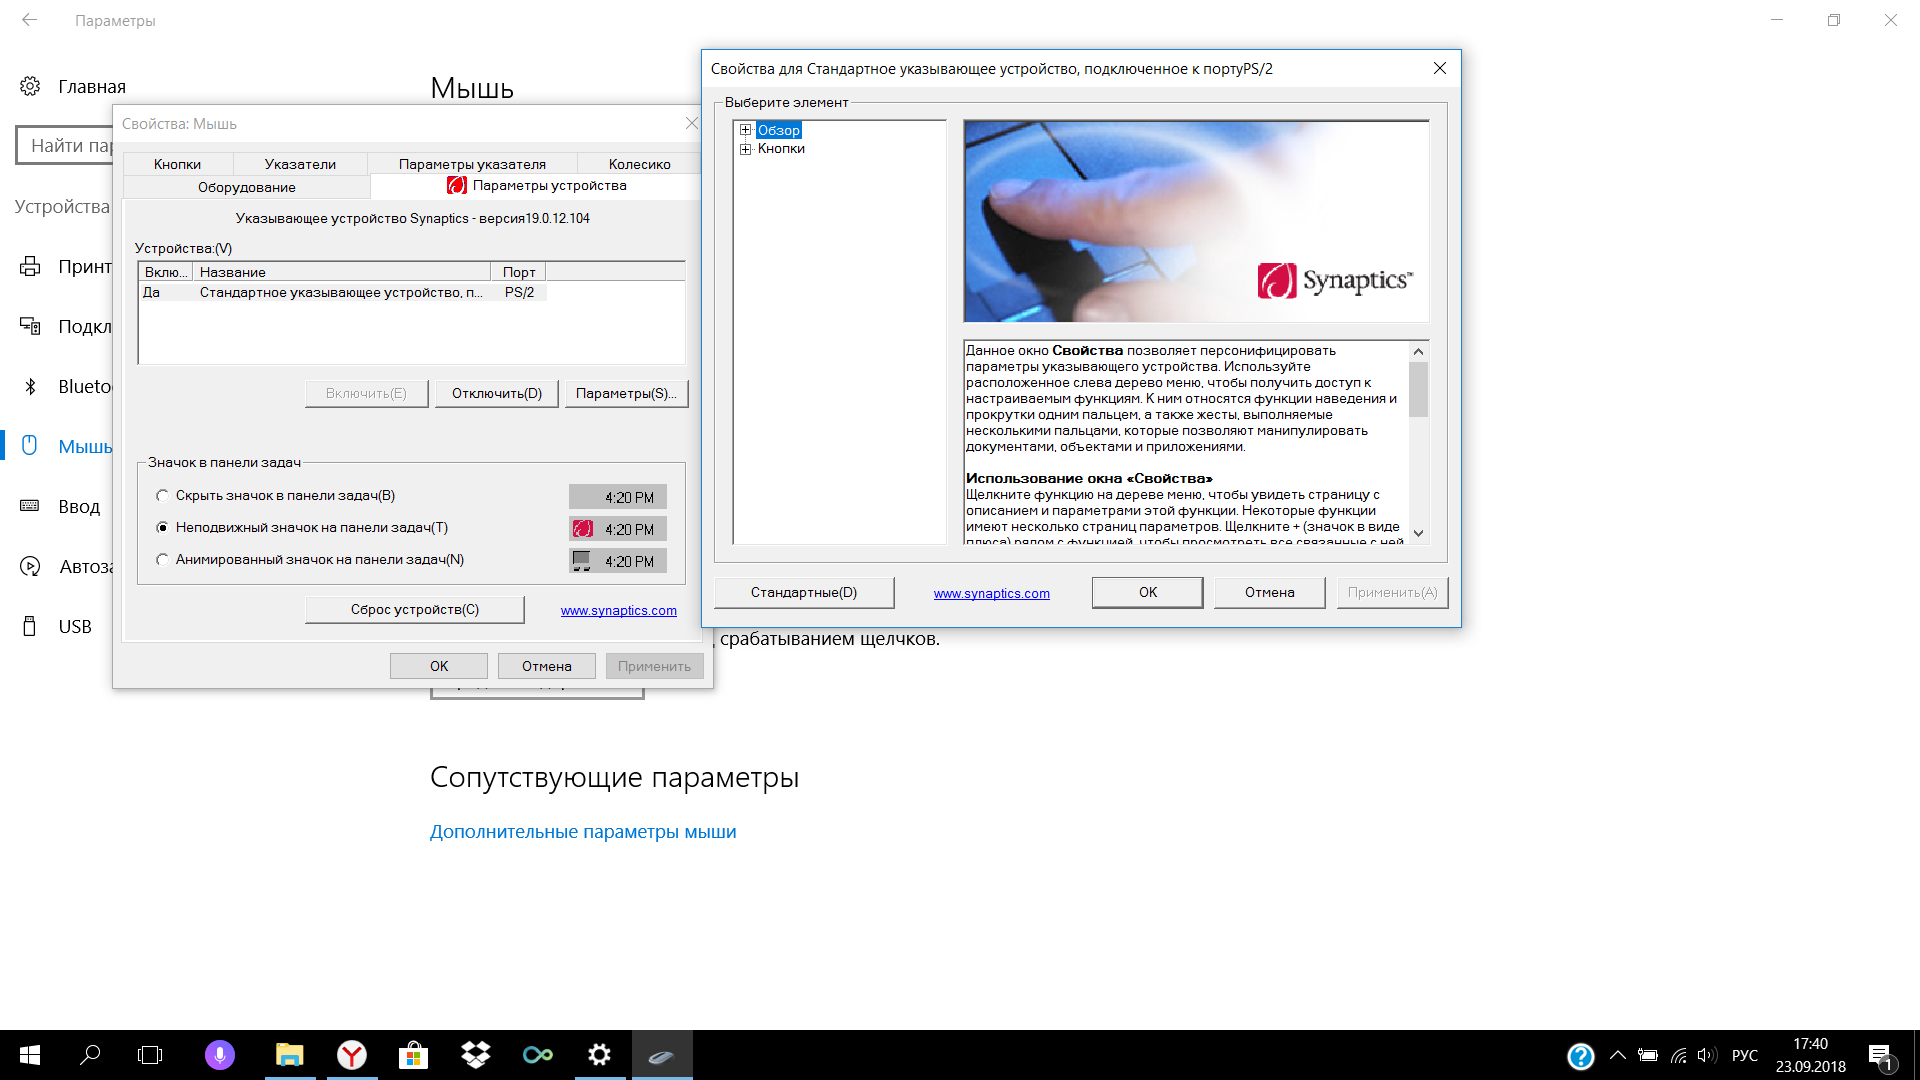Click the Home gear icon in the Settings sidebar

pyautogui.click(x=30, y=86)
